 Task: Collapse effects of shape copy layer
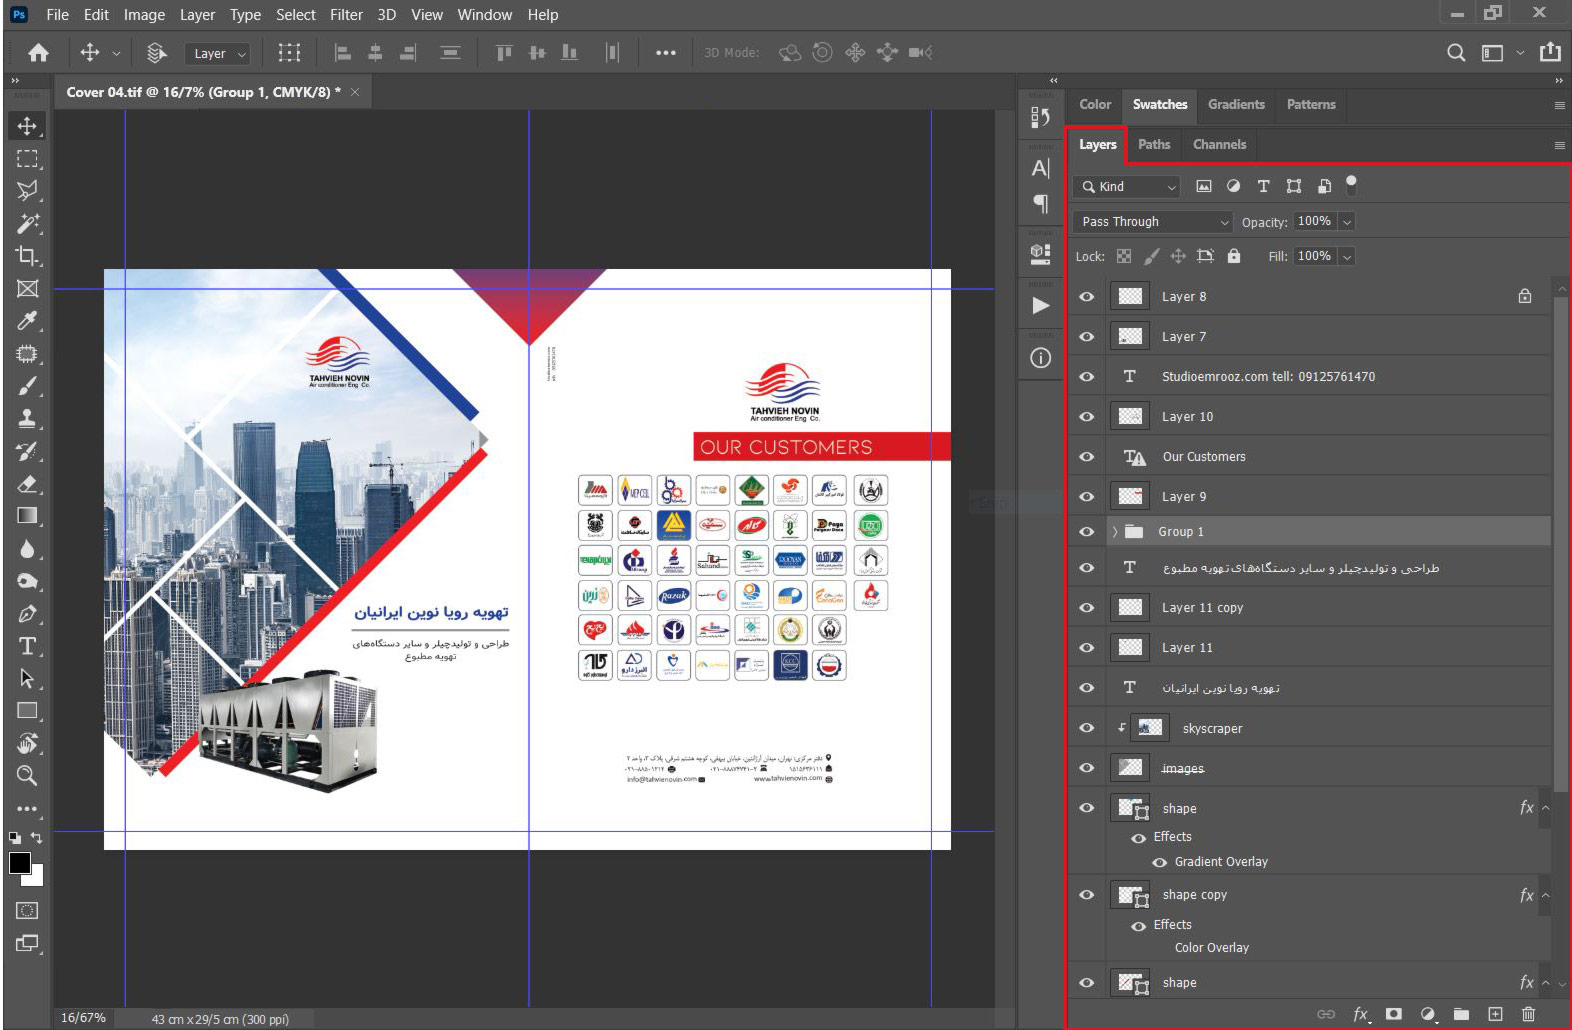click(1545, 896)
